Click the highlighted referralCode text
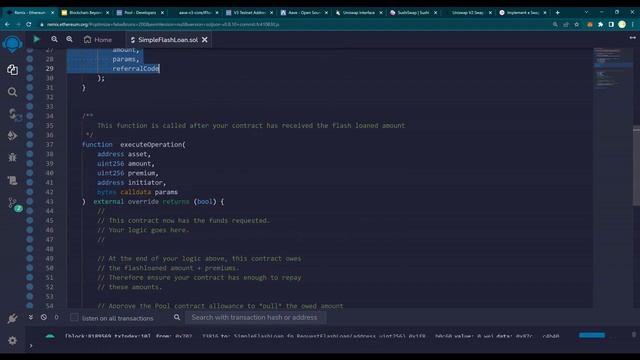 click(136, 68)
